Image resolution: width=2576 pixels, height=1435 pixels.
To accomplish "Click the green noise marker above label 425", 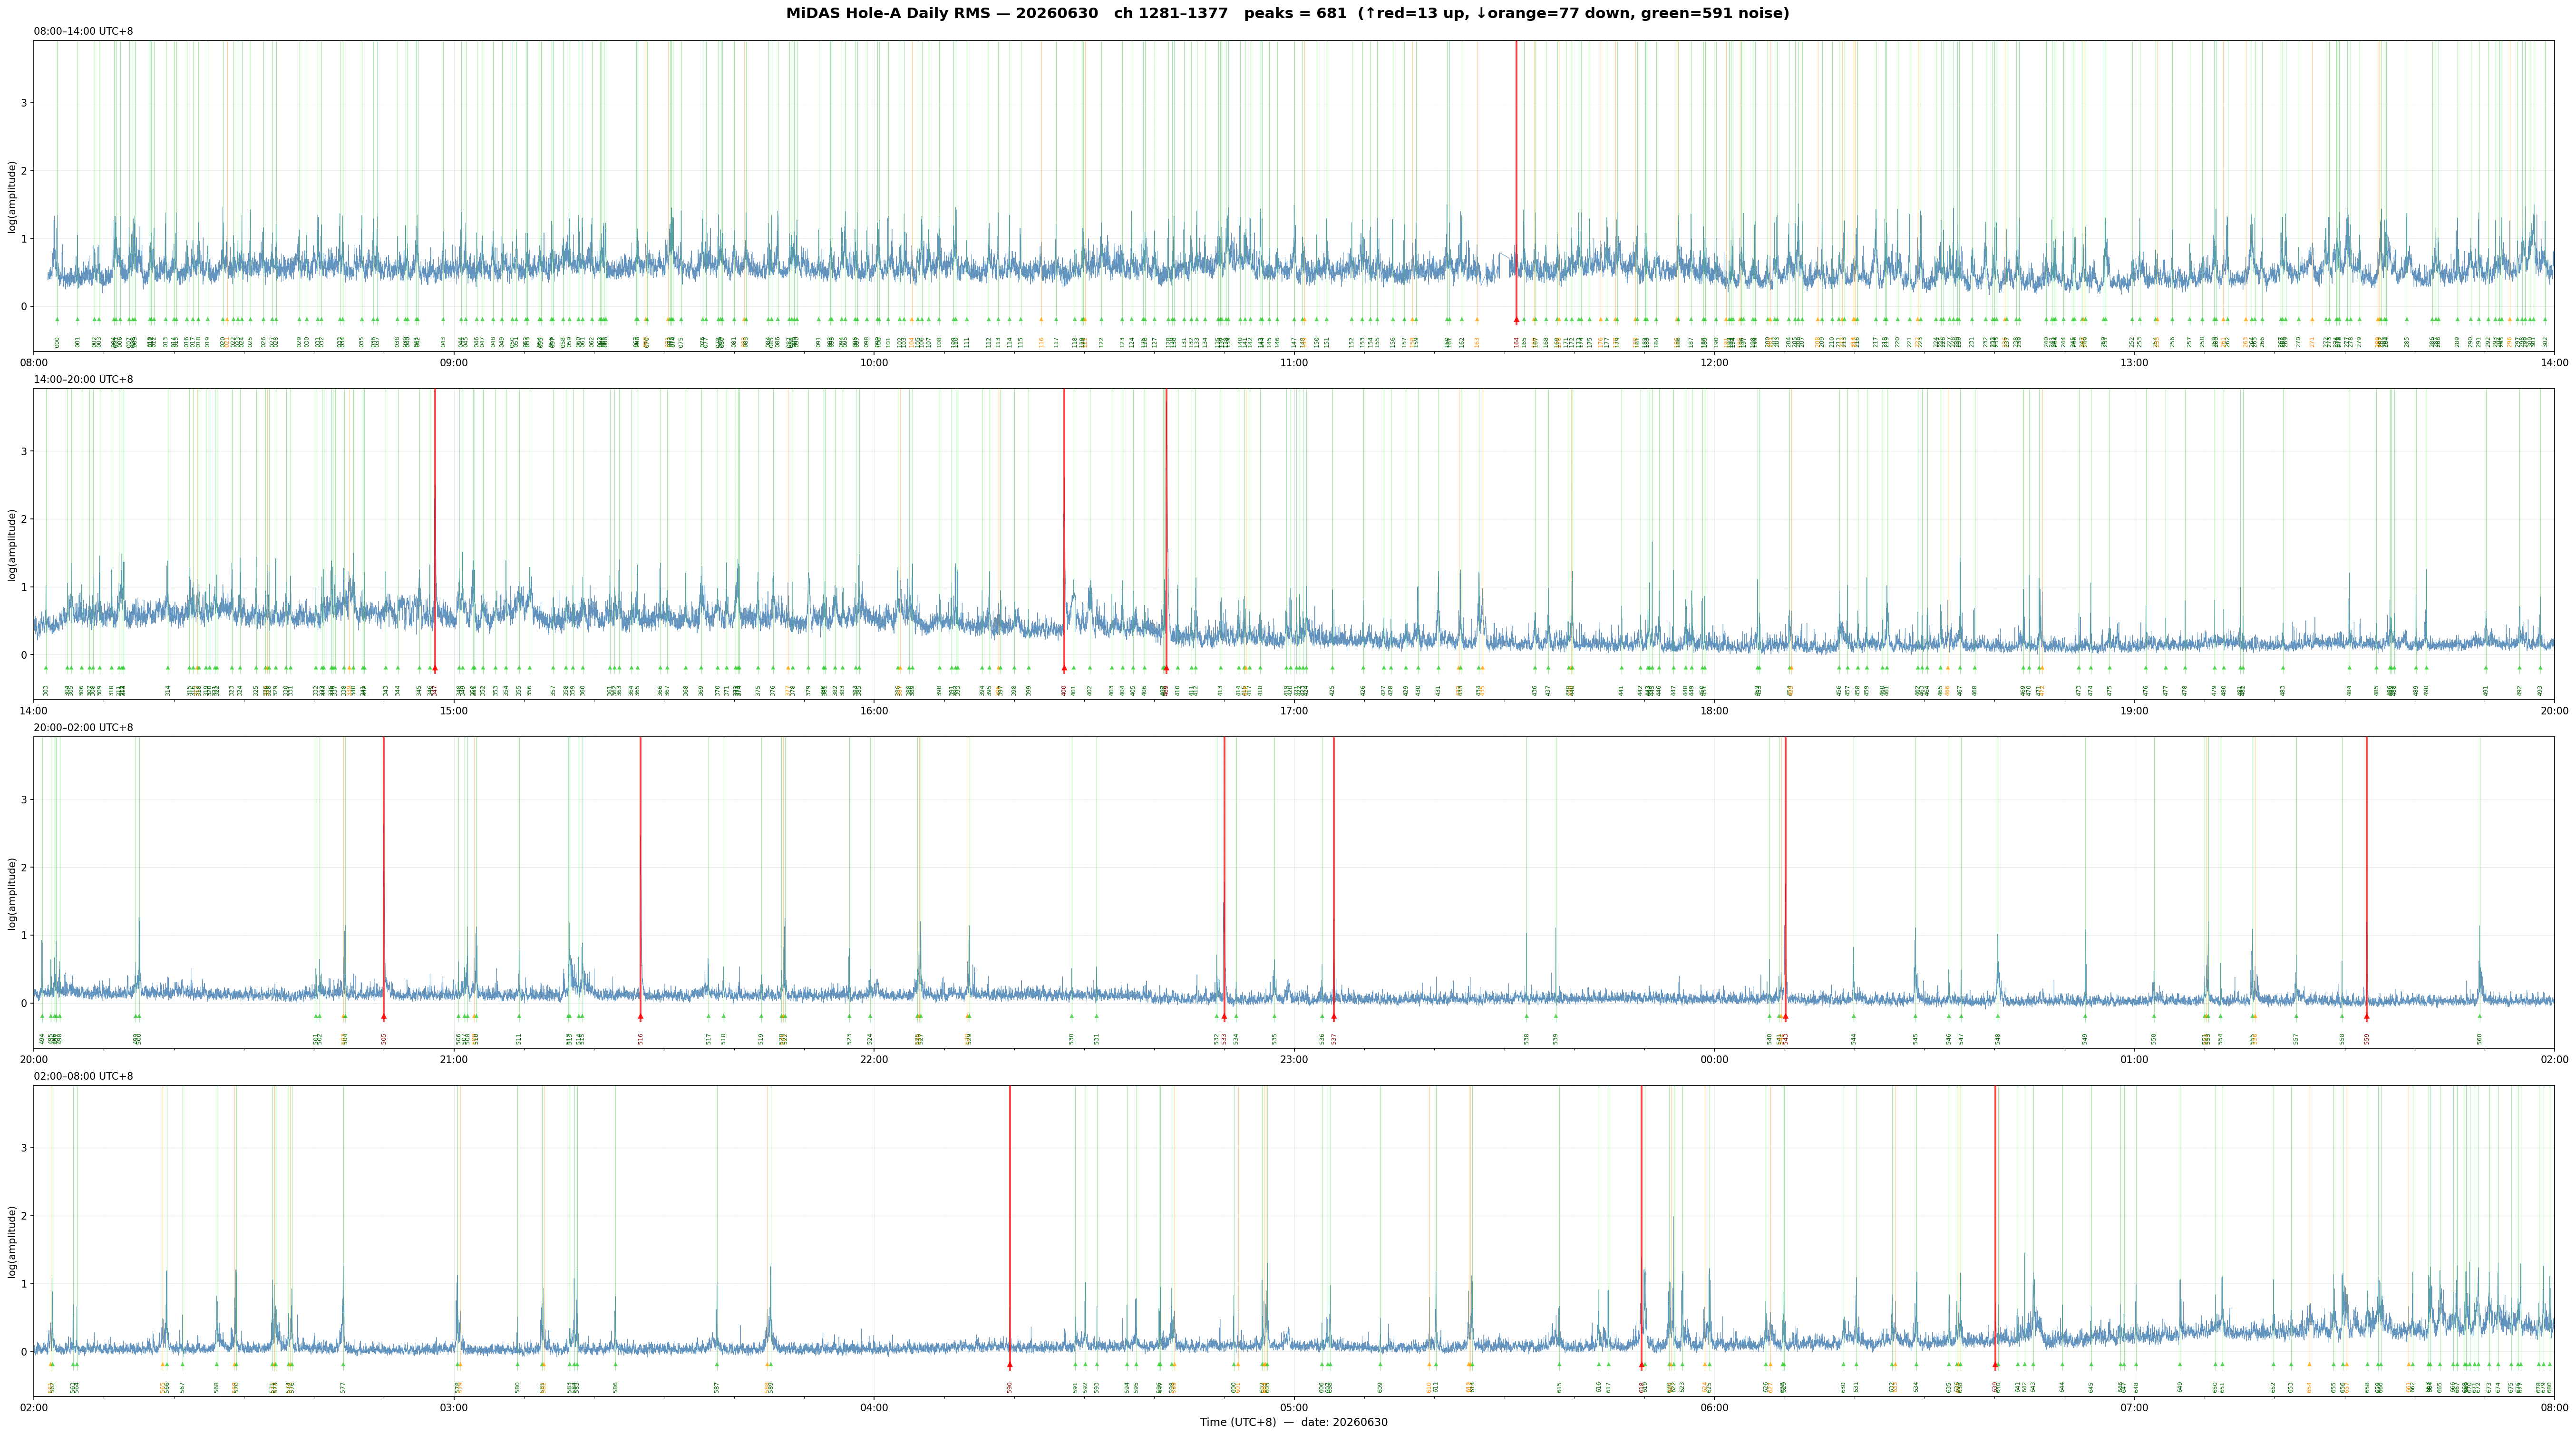I will click(1332, 668).
